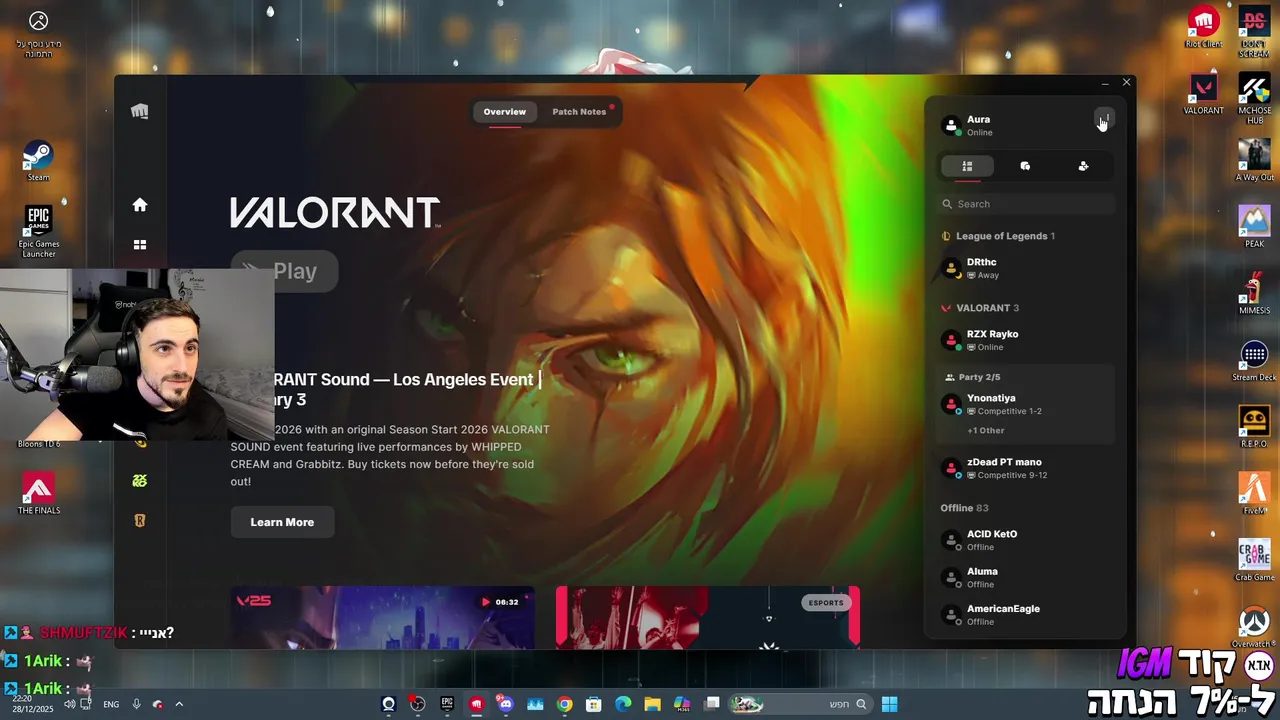The width and height of the screenshot is (1280, 720).
Task: Click the add friend icon
Action: 1083,166
